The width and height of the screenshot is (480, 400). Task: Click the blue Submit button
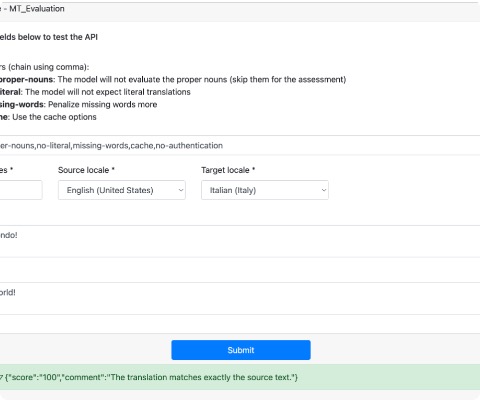pyautogui.click(x=241, y=350)
